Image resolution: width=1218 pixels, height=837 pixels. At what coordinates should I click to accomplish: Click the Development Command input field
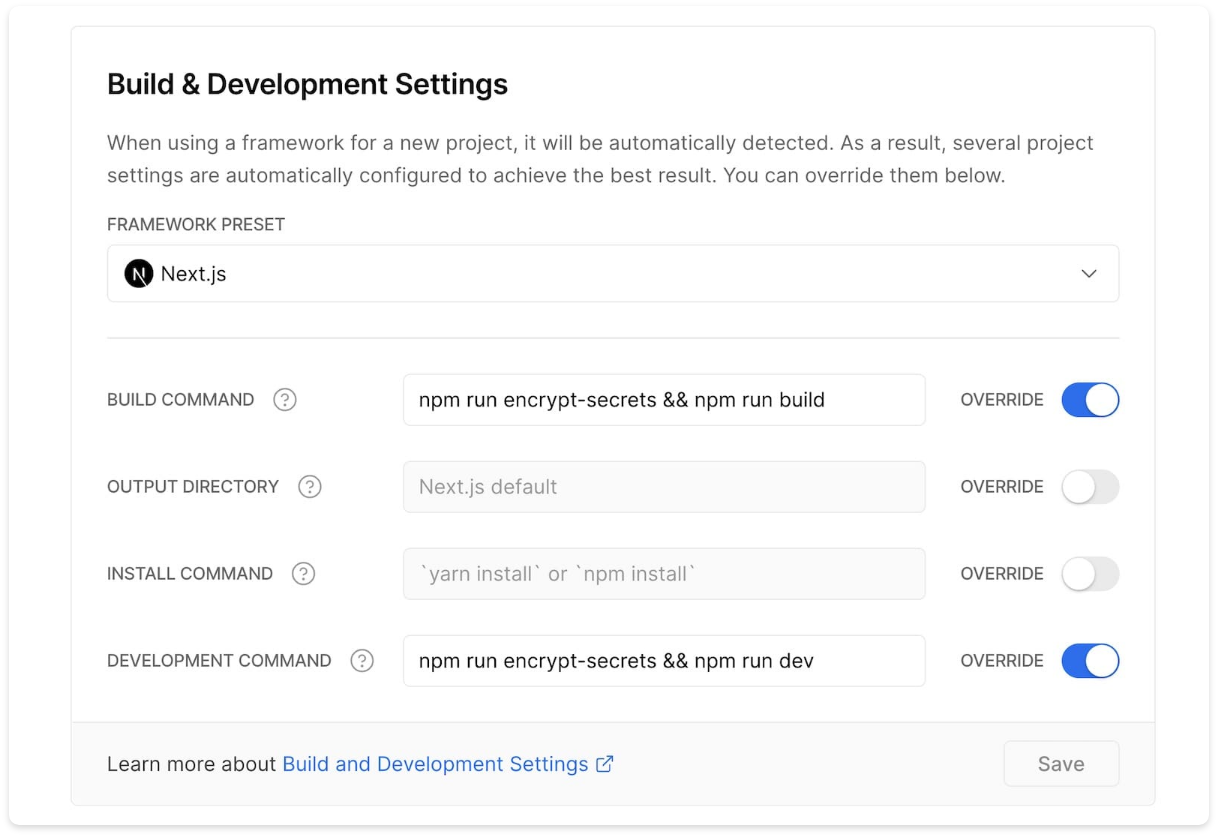pyautogui.click(x=664, y=661)
